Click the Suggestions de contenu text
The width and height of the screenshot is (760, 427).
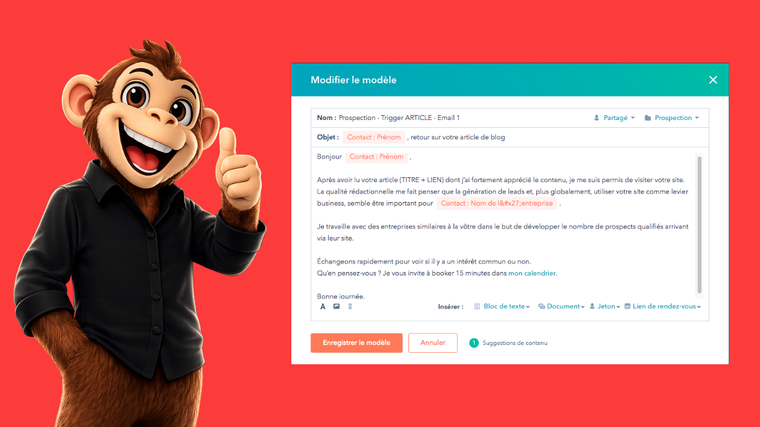tap(515, 343)
